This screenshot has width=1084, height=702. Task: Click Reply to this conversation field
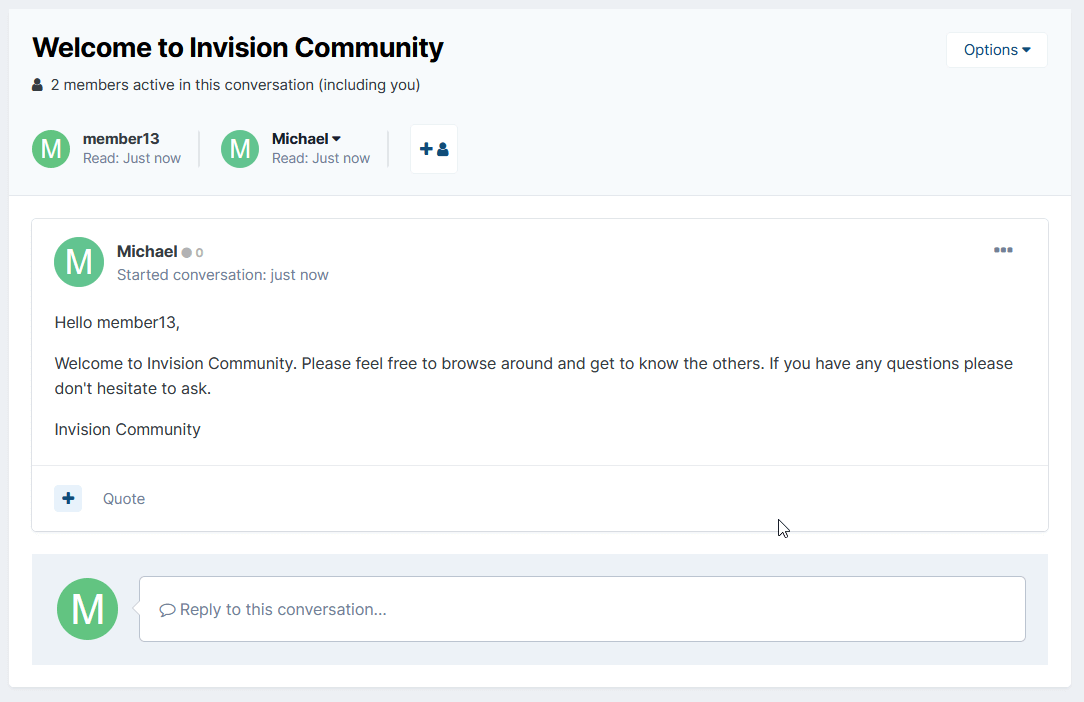pos(582,609)
